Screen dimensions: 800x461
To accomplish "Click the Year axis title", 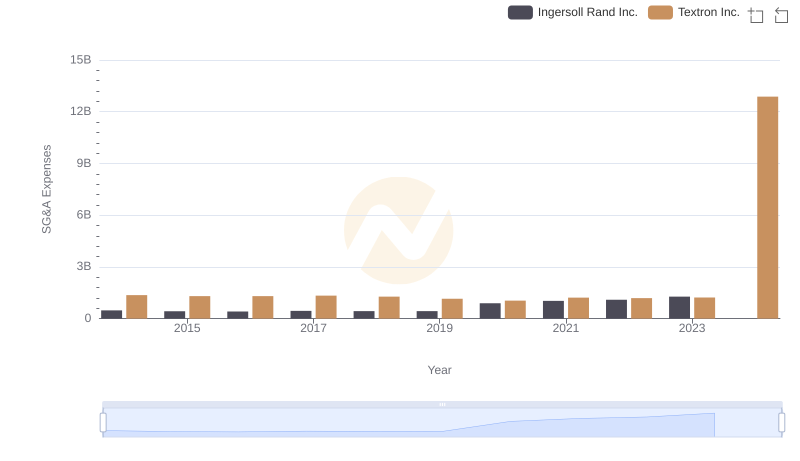I will click(439, 370).
